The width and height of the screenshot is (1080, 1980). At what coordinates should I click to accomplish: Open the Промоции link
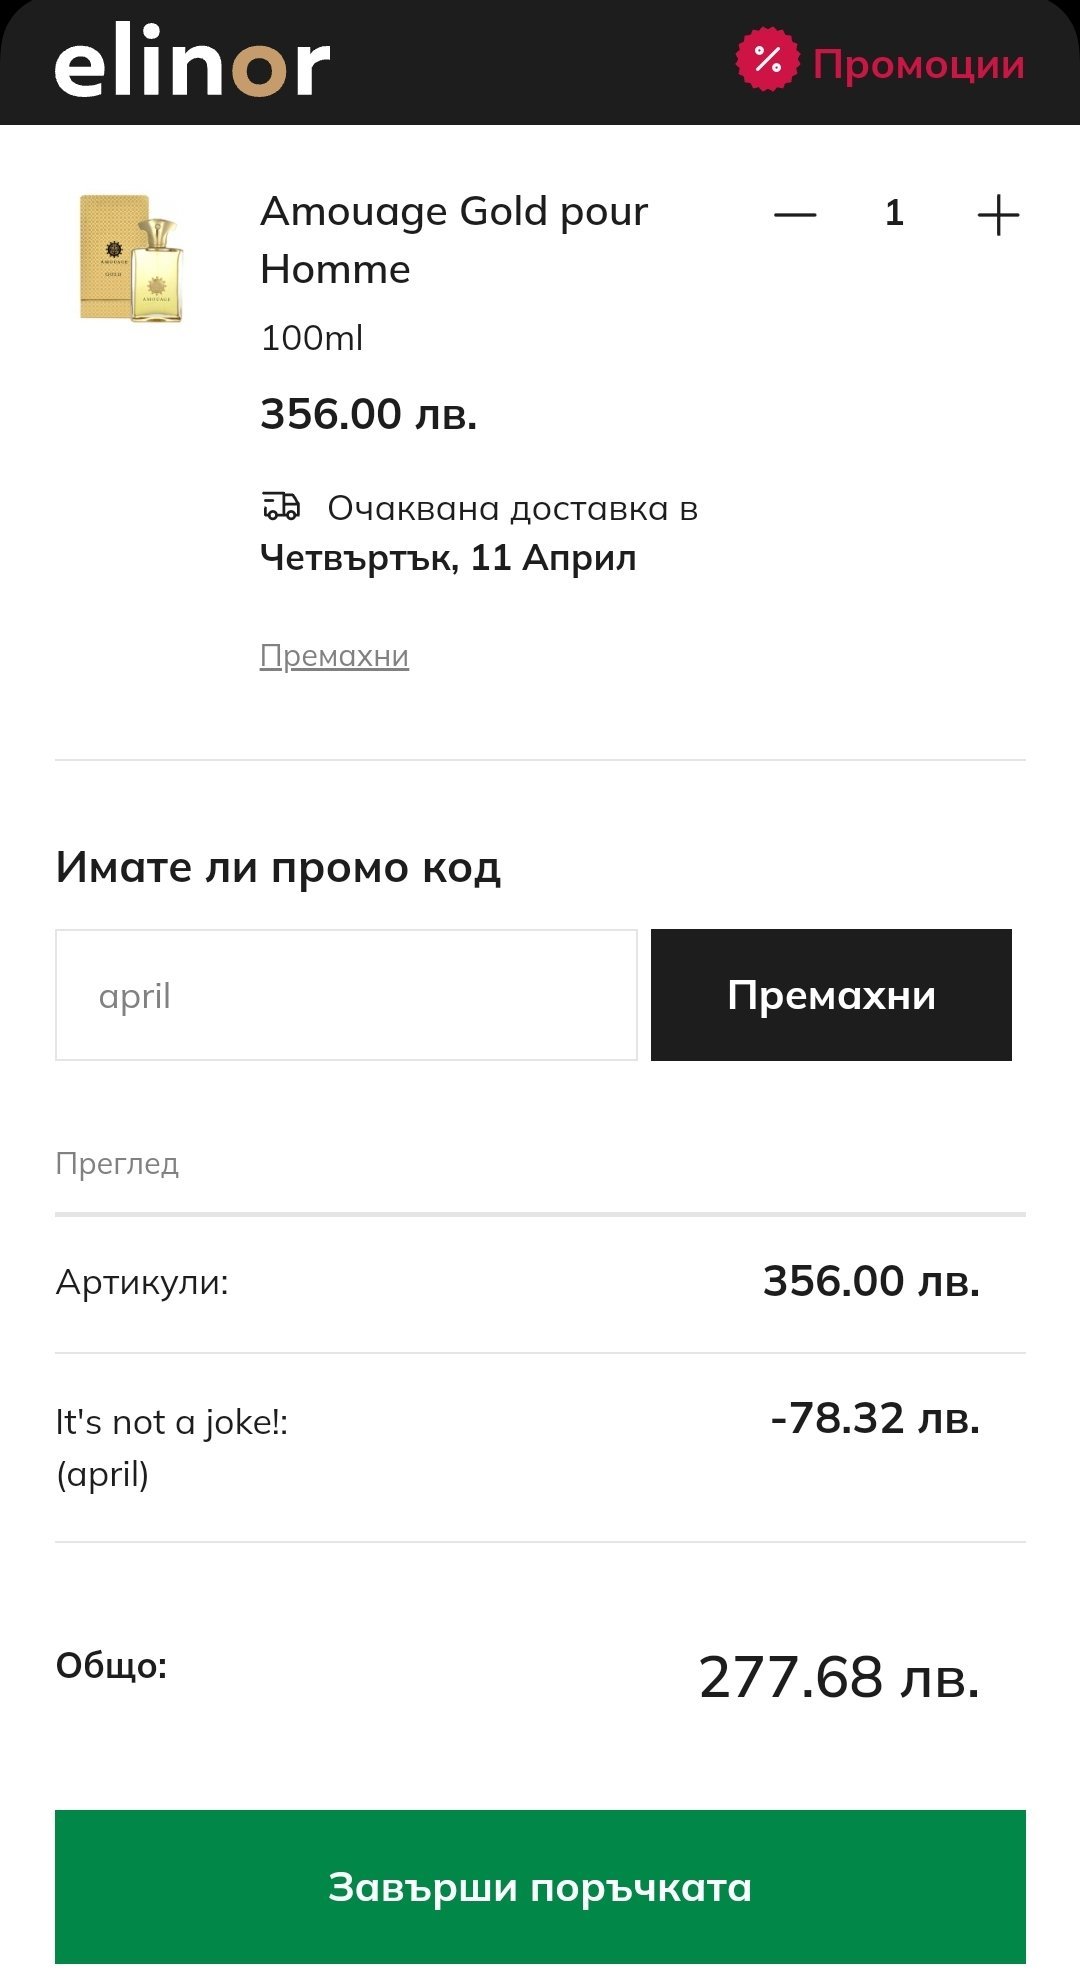coord(918,65)
